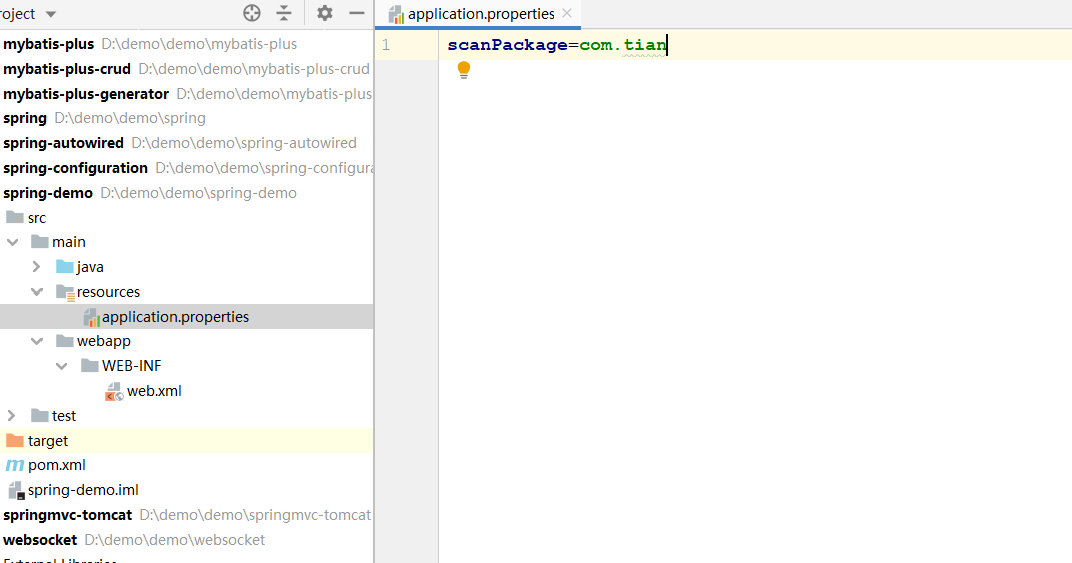Click the com.tian value in editor
The image size is (1072, 563).
pyautogui.click(x=623, y=45)
